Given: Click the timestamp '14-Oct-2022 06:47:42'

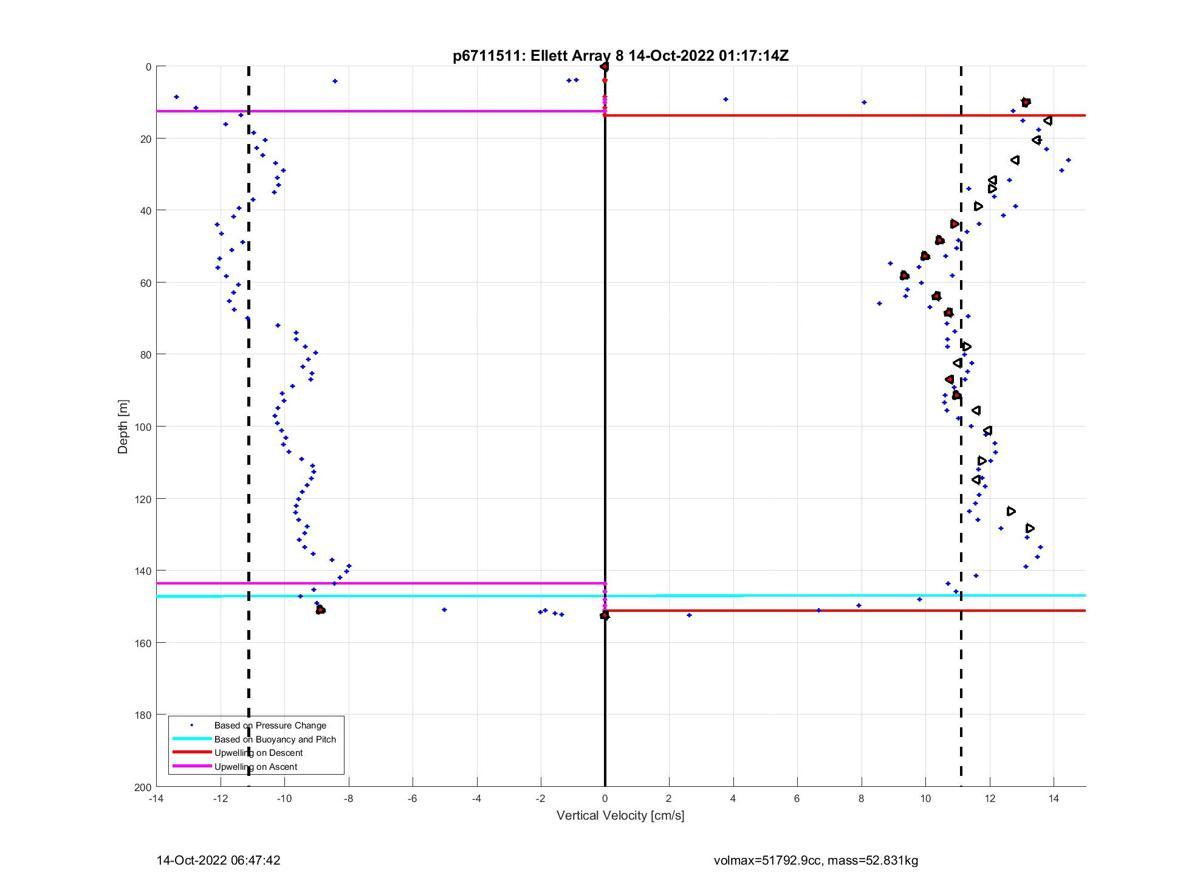Looking at the screenshot, I should tap(218, 860).
